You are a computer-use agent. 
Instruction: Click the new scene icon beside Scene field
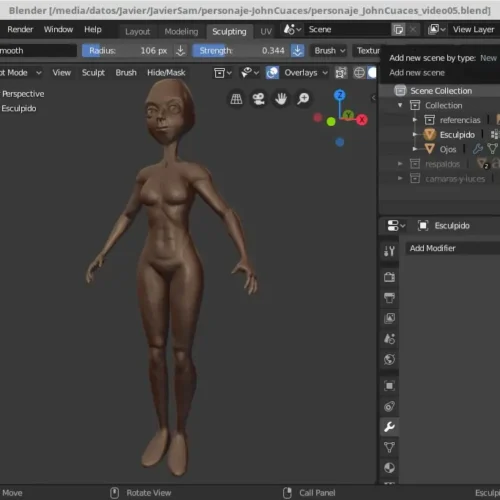tap(399, 30)
